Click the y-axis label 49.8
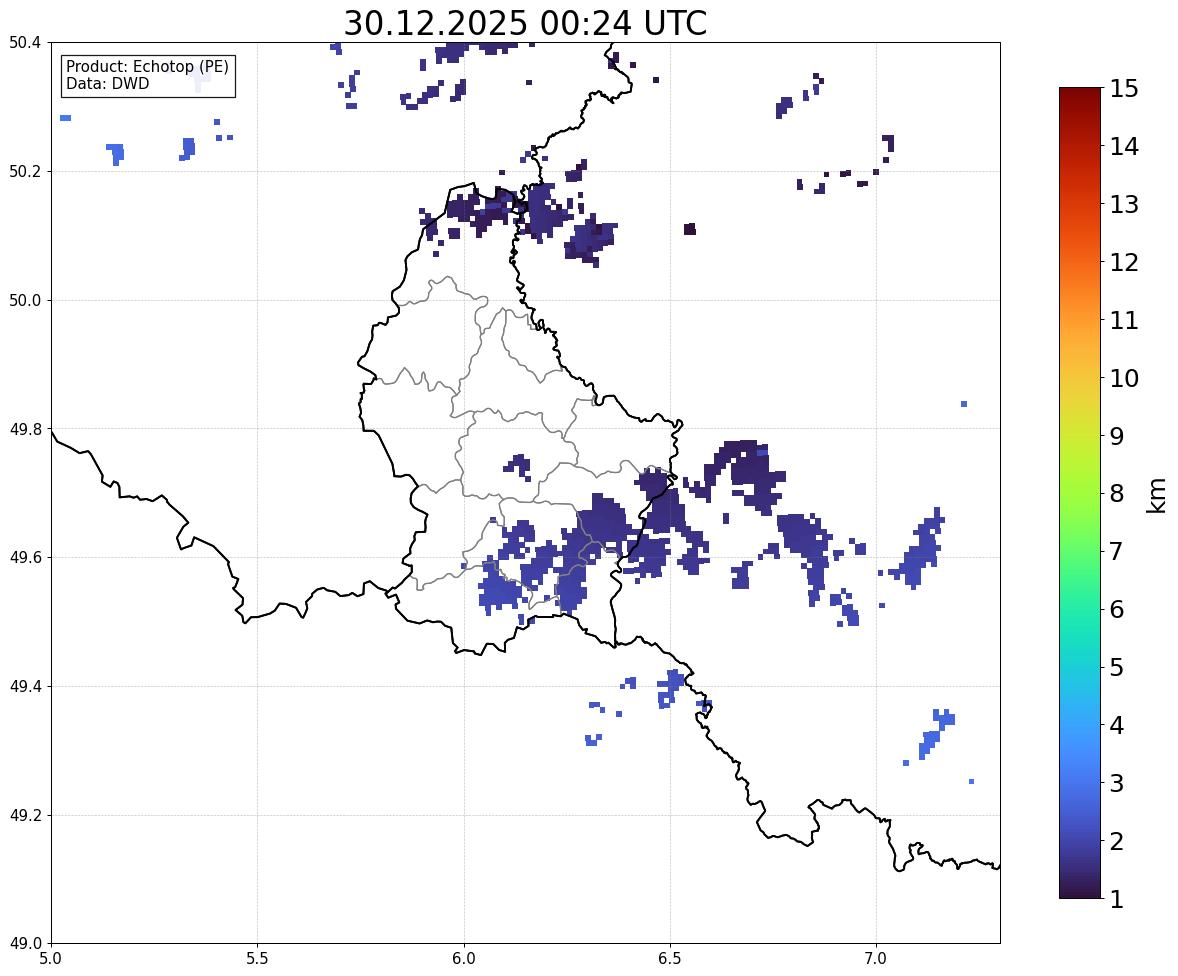Image resolution: width=1178 pixels, height=976 pixels. point(25,429)
